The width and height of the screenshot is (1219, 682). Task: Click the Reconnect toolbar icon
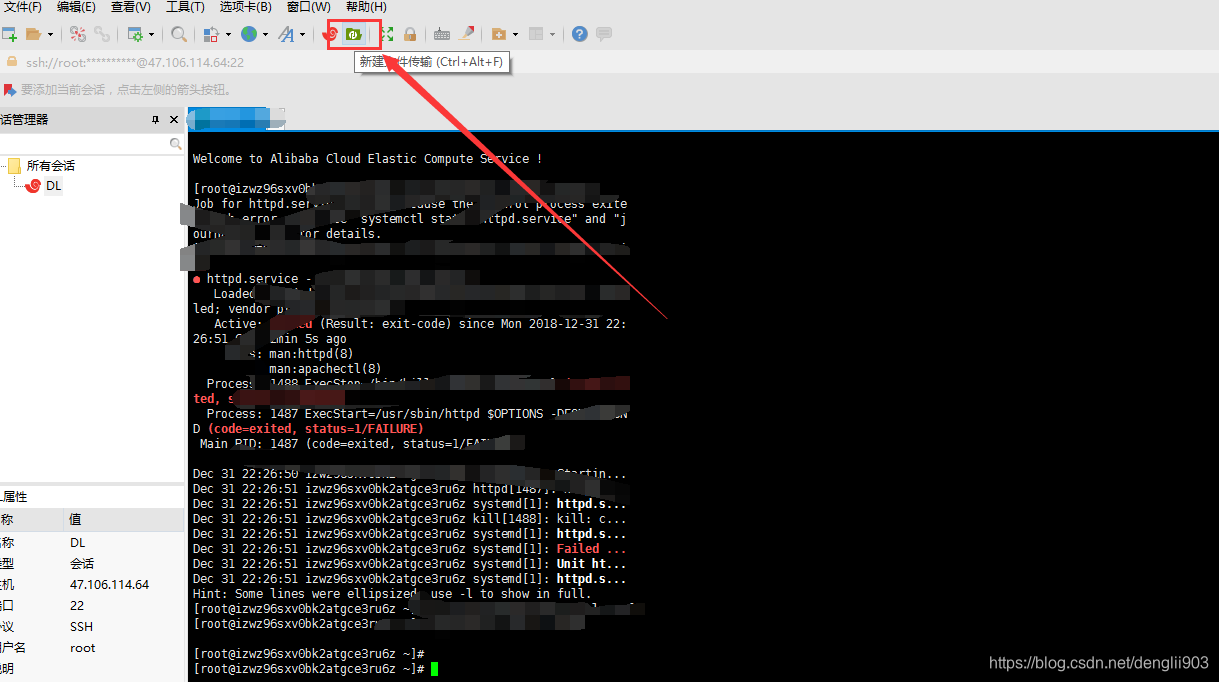tap(102, 34)
